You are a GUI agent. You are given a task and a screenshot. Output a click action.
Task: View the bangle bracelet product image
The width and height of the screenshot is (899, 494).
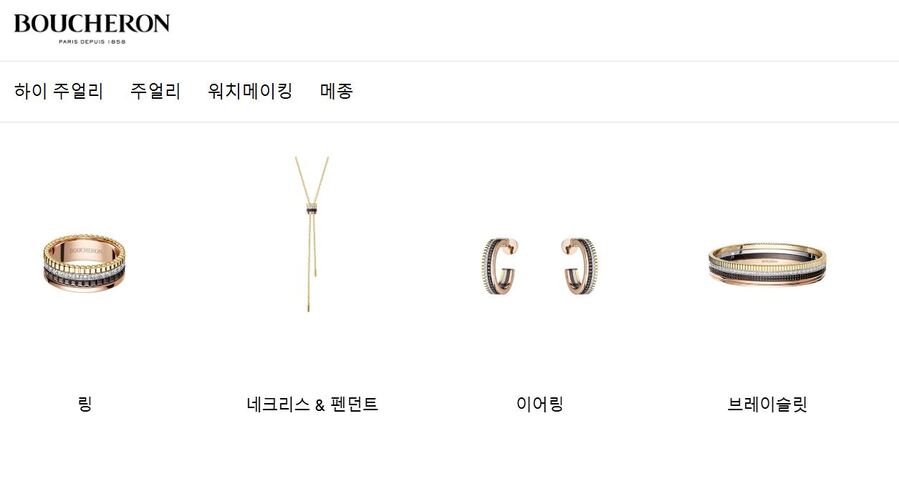point(767,264)
